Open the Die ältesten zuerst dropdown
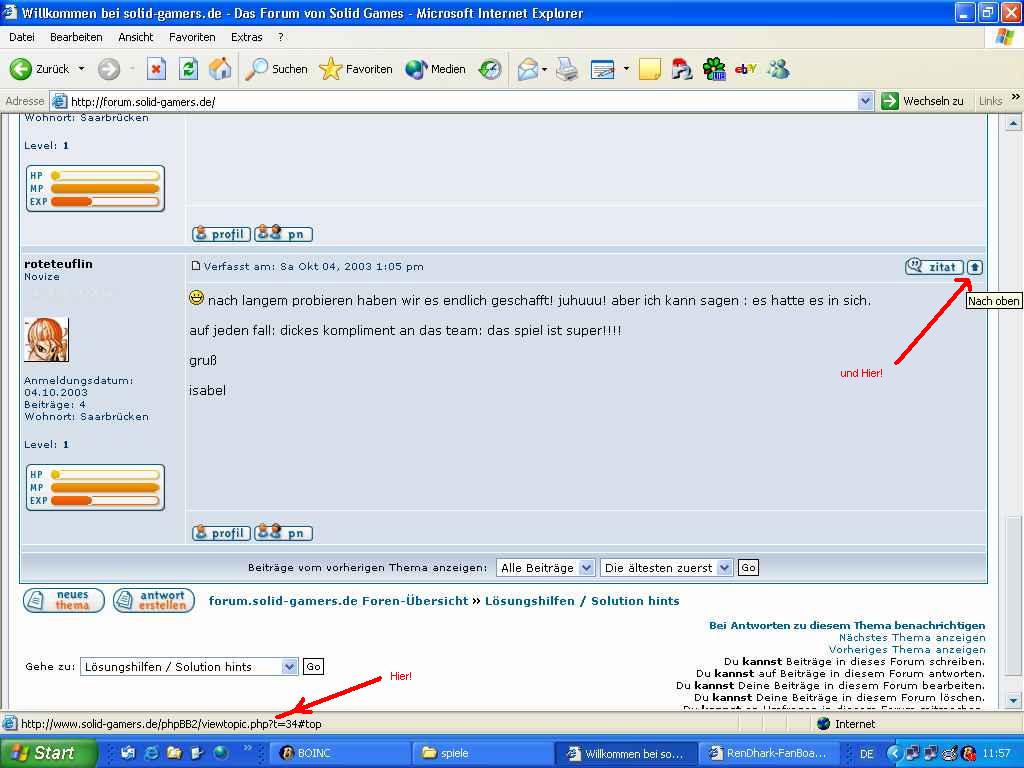 [666, 568]
